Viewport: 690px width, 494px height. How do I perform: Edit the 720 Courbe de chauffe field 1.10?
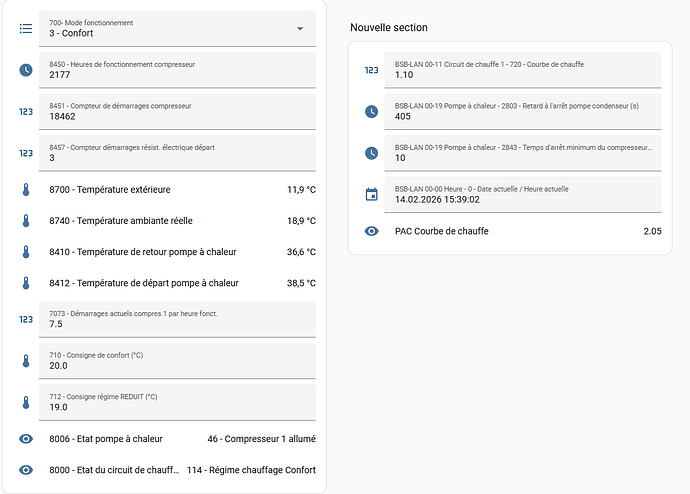coord(523,70)
